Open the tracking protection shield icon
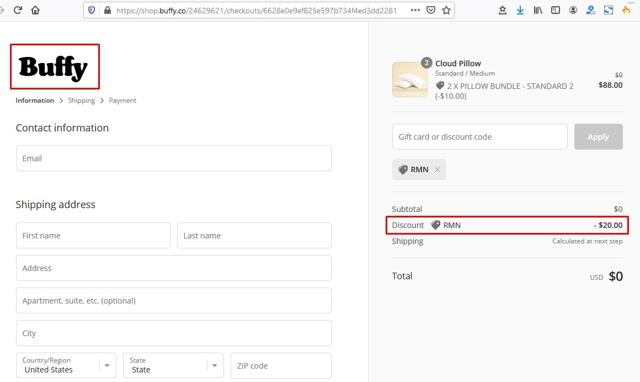 click(91, 10)
